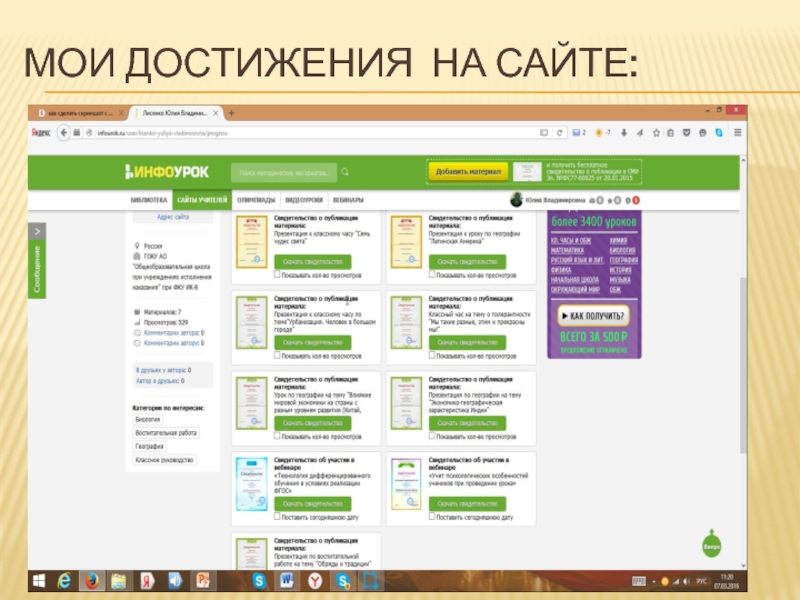Expand the 'Сообщение' side panel arrow
This screenshot has width=800, height=600.
37,230
